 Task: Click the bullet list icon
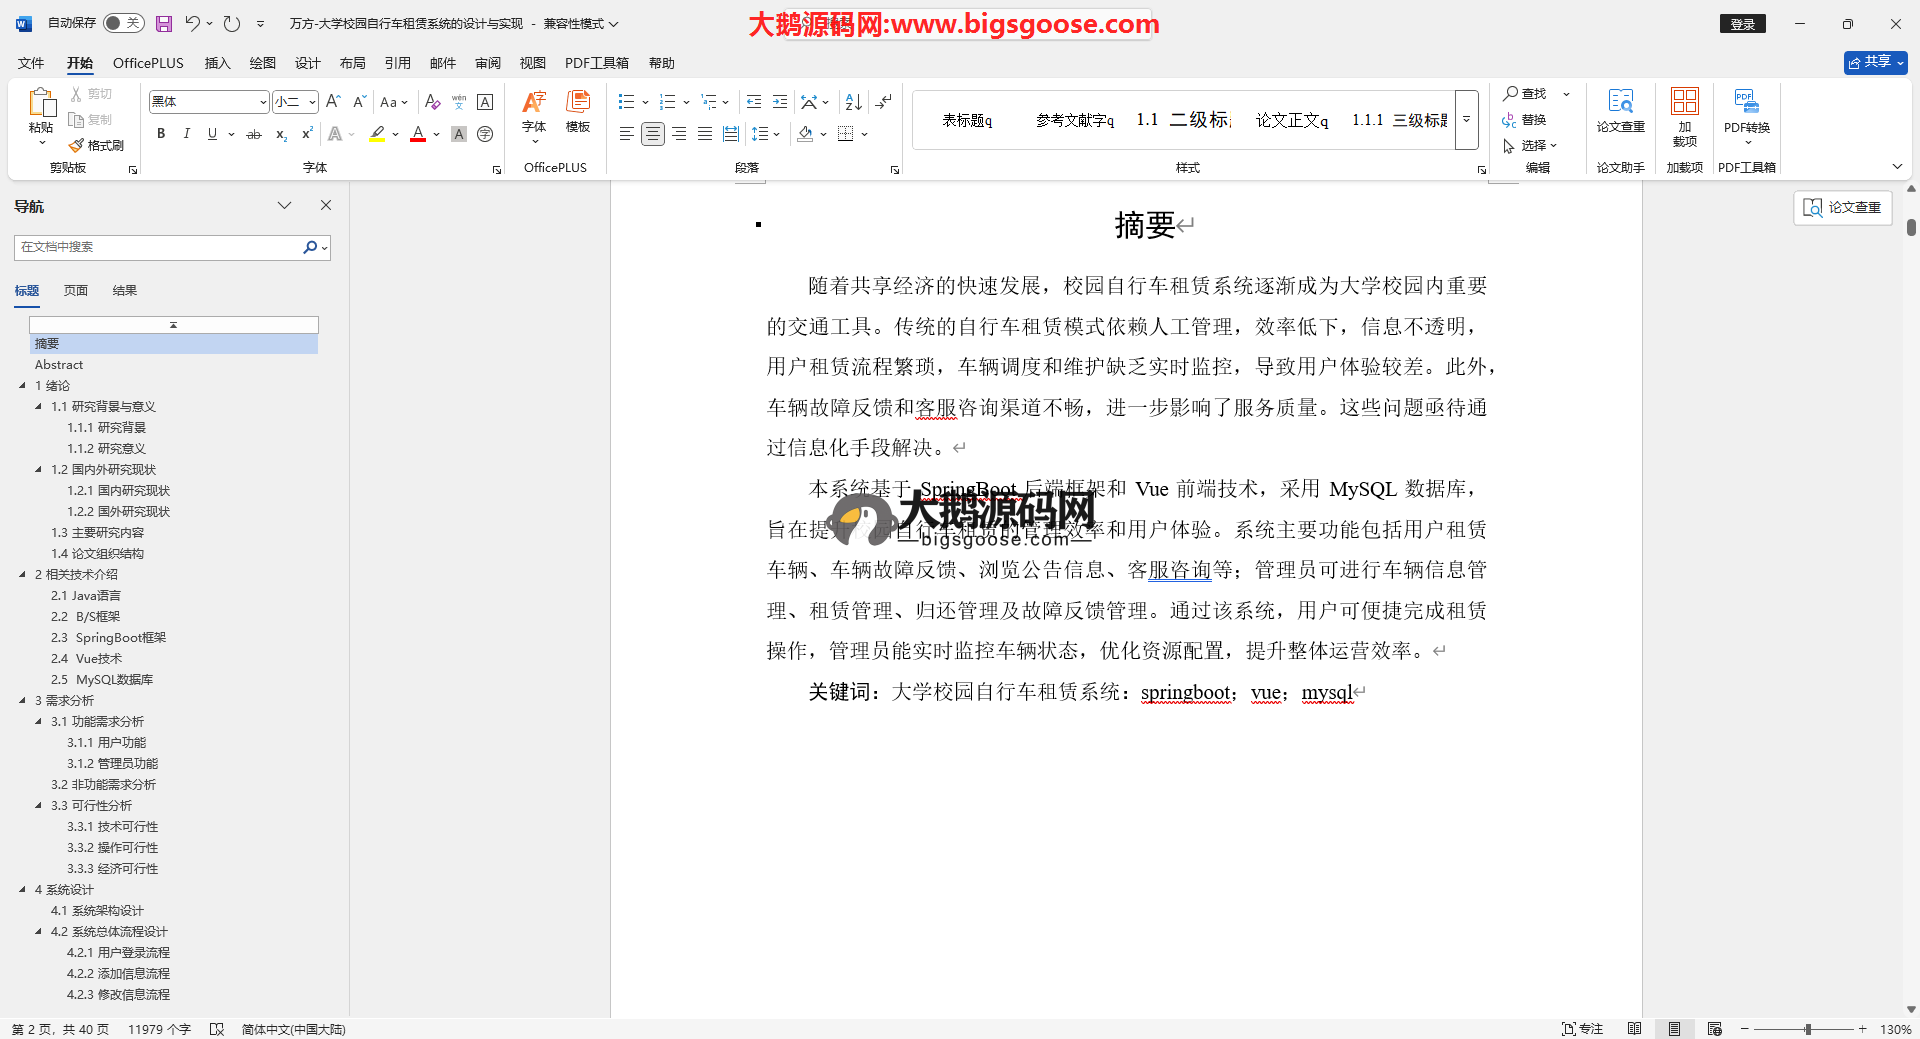[x=627, y=102]
